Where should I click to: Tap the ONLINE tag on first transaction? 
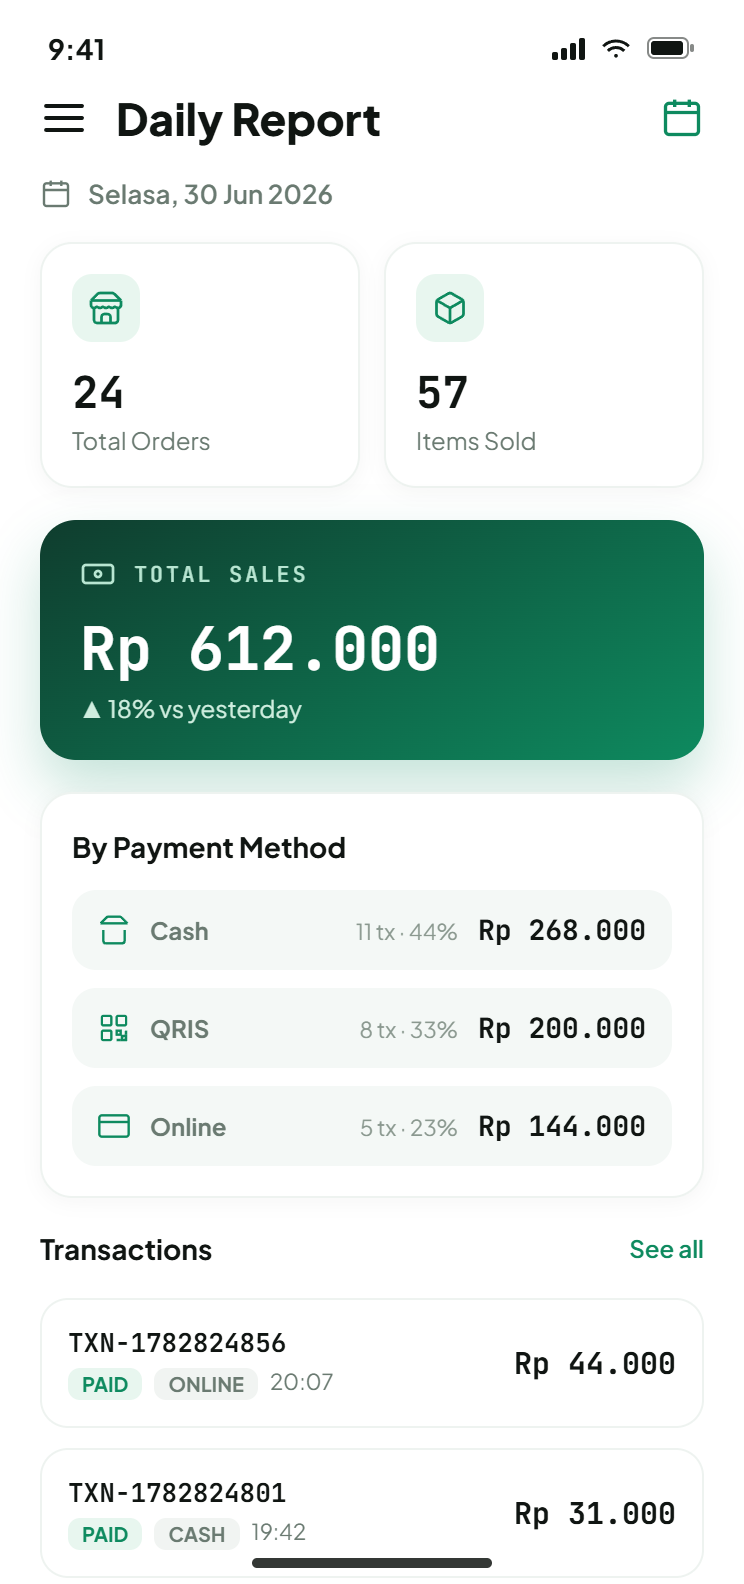[206, 1384]
